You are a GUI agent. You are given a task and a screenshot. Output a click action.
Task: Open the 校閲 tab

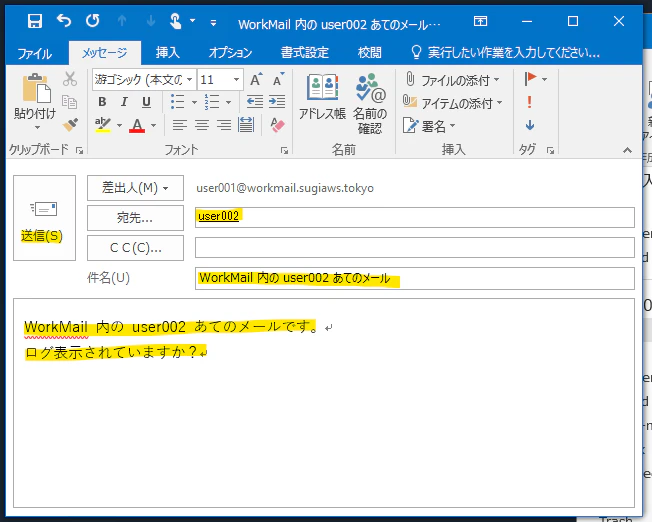coord(369,52)
